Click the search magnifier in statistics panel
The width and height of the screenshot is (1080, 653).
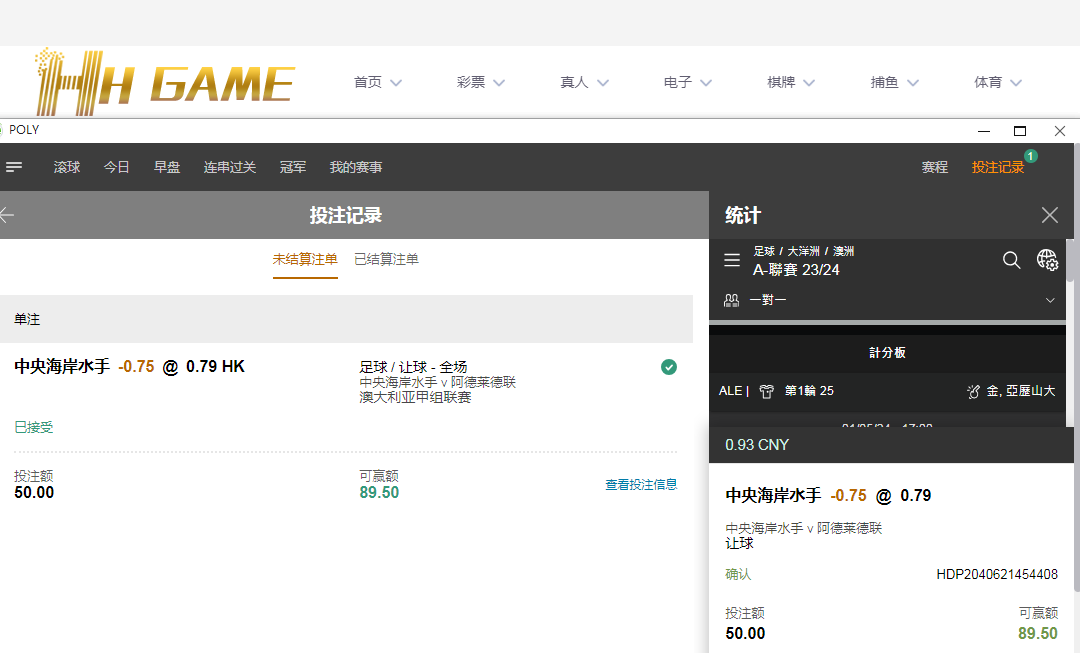click(x=1011, y=260)
